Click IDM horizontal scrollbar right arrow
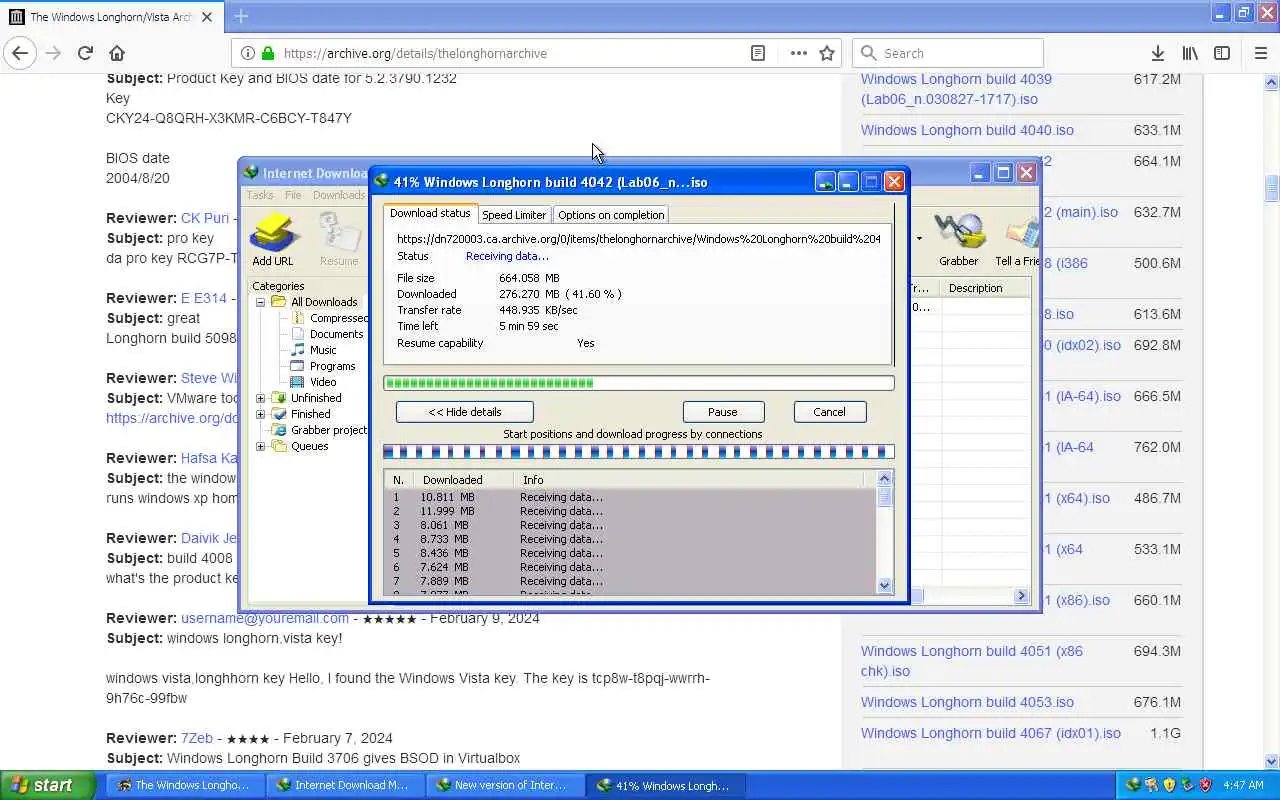Image resolution: width=1280 pixels, height=800 pixels. tap(1021, 596)
